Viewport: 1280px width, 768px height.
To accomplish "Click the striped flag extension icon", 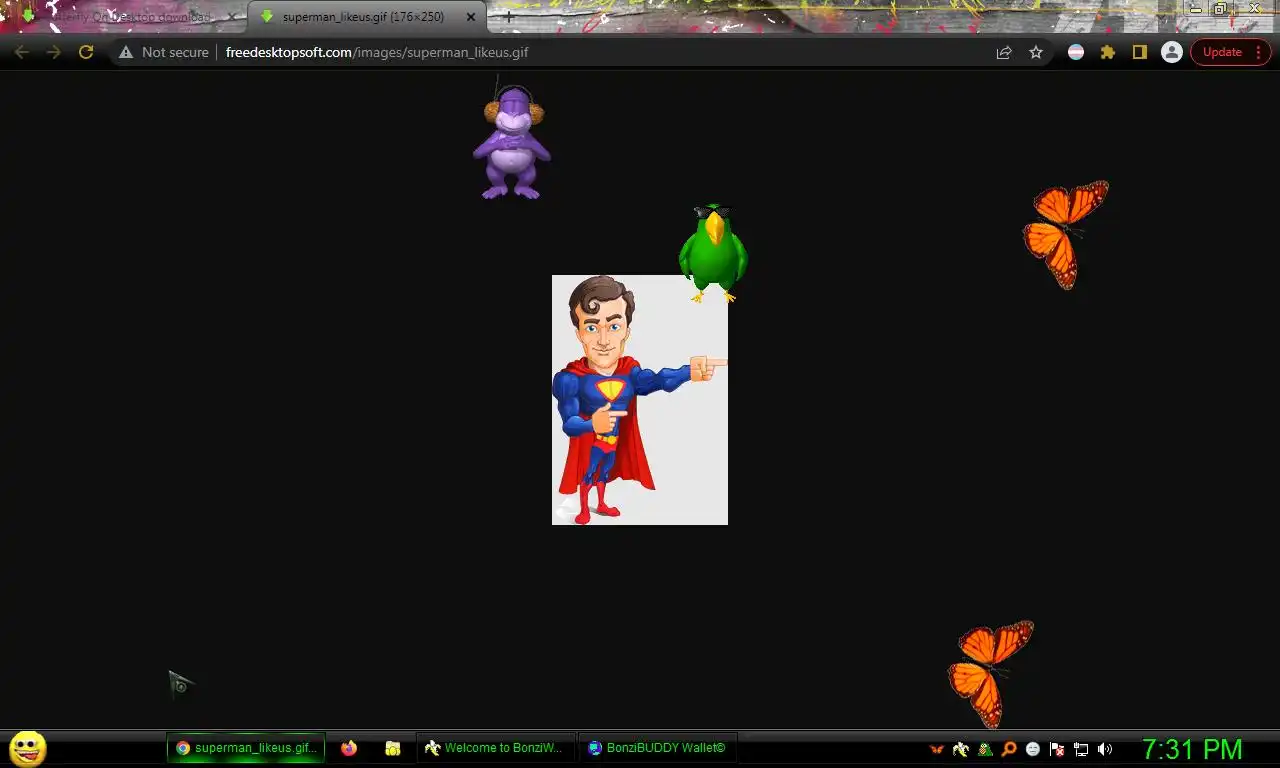I will (x=1076, y=52).
